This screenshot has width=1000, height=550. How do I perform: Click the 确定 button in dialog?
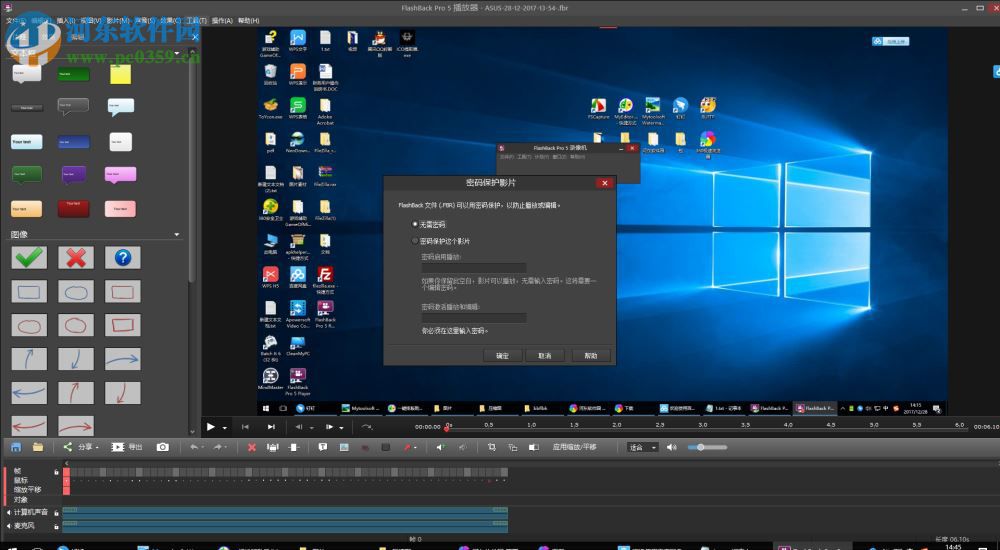coord(502,356)
